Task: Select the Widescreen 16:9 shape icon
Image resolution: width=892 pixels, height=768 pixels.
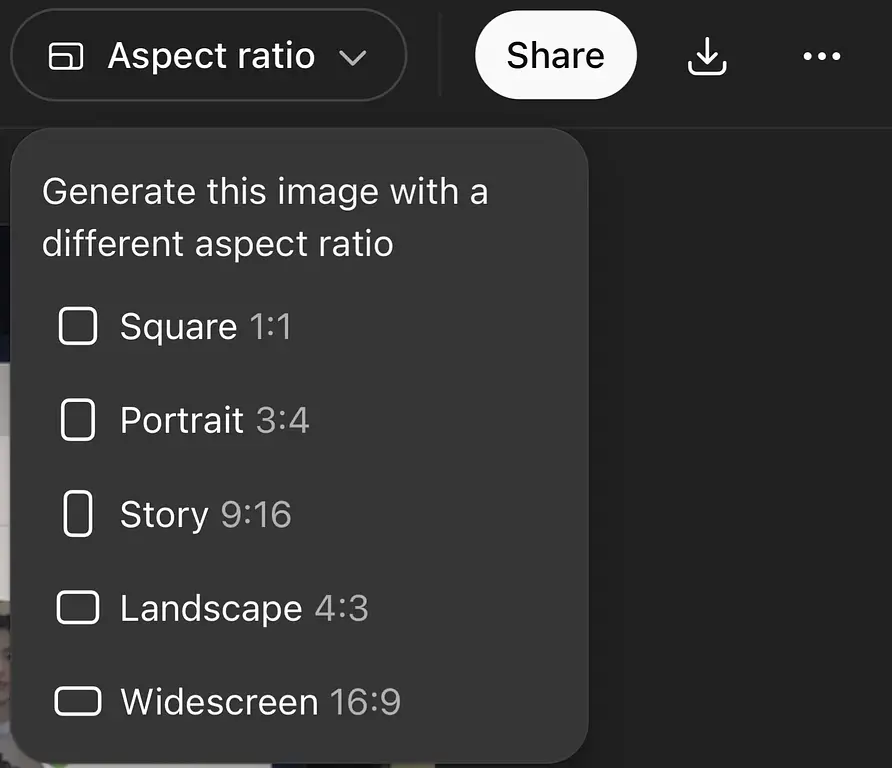Action: tap(78, 701)
